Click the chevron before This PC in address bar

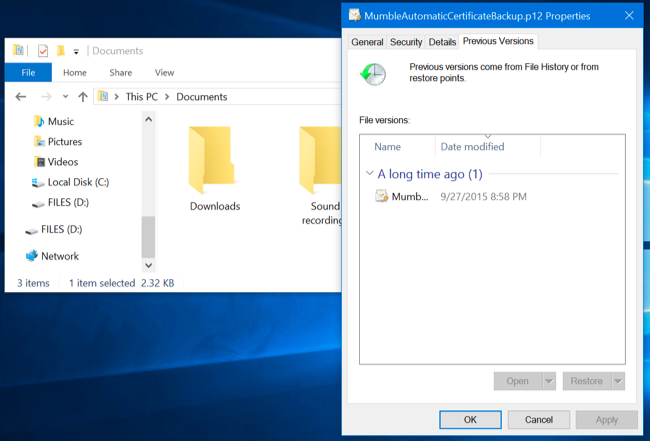tap(117, 97)
